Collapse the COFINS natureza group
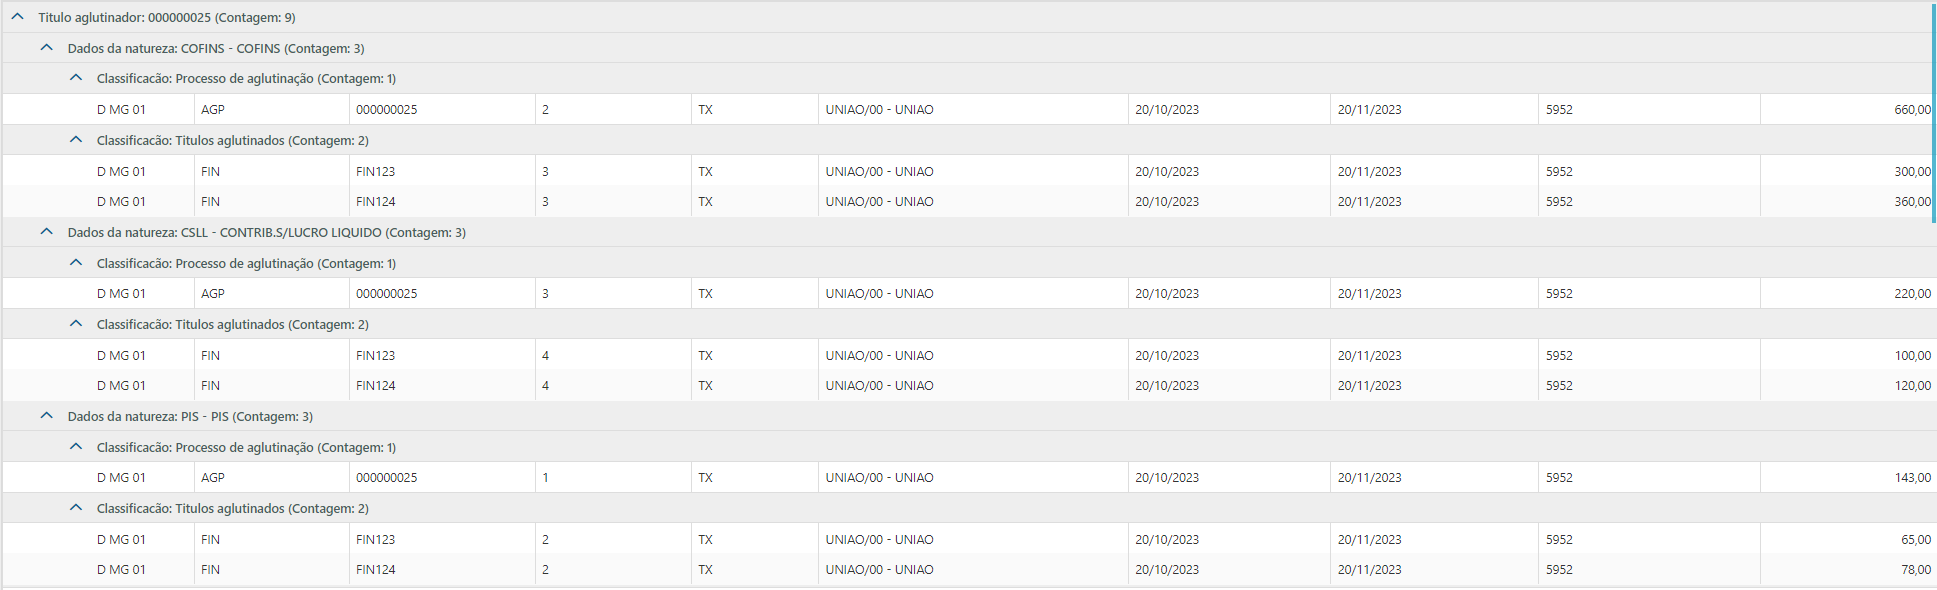The height and width of the screenshot is (590, 1937). (47, 48)
